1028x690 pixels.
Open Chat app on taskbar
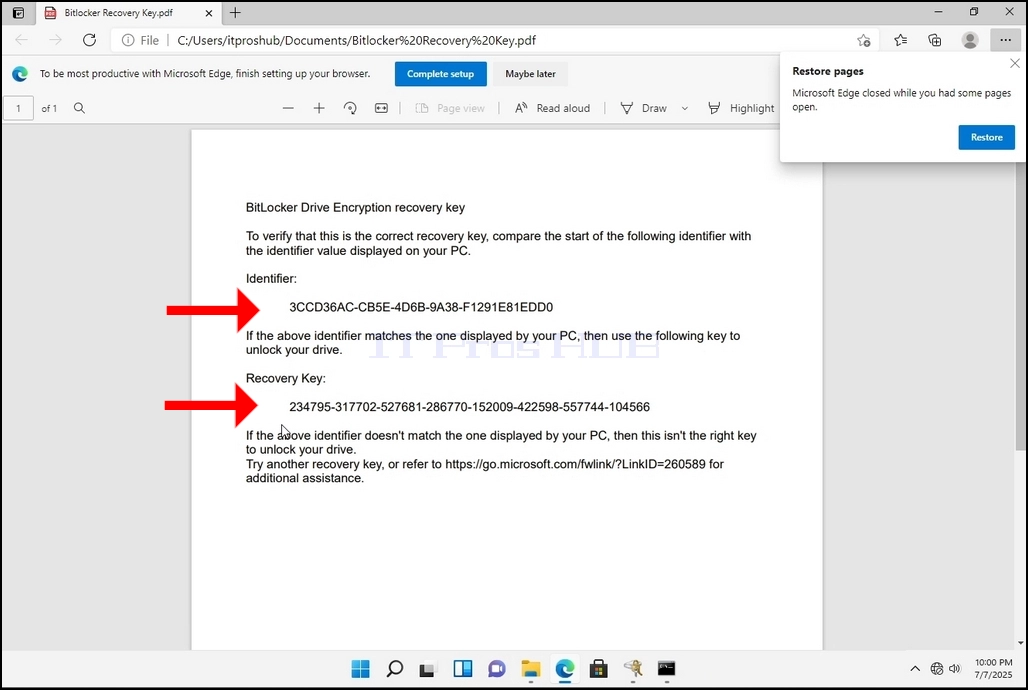point(497,668)
